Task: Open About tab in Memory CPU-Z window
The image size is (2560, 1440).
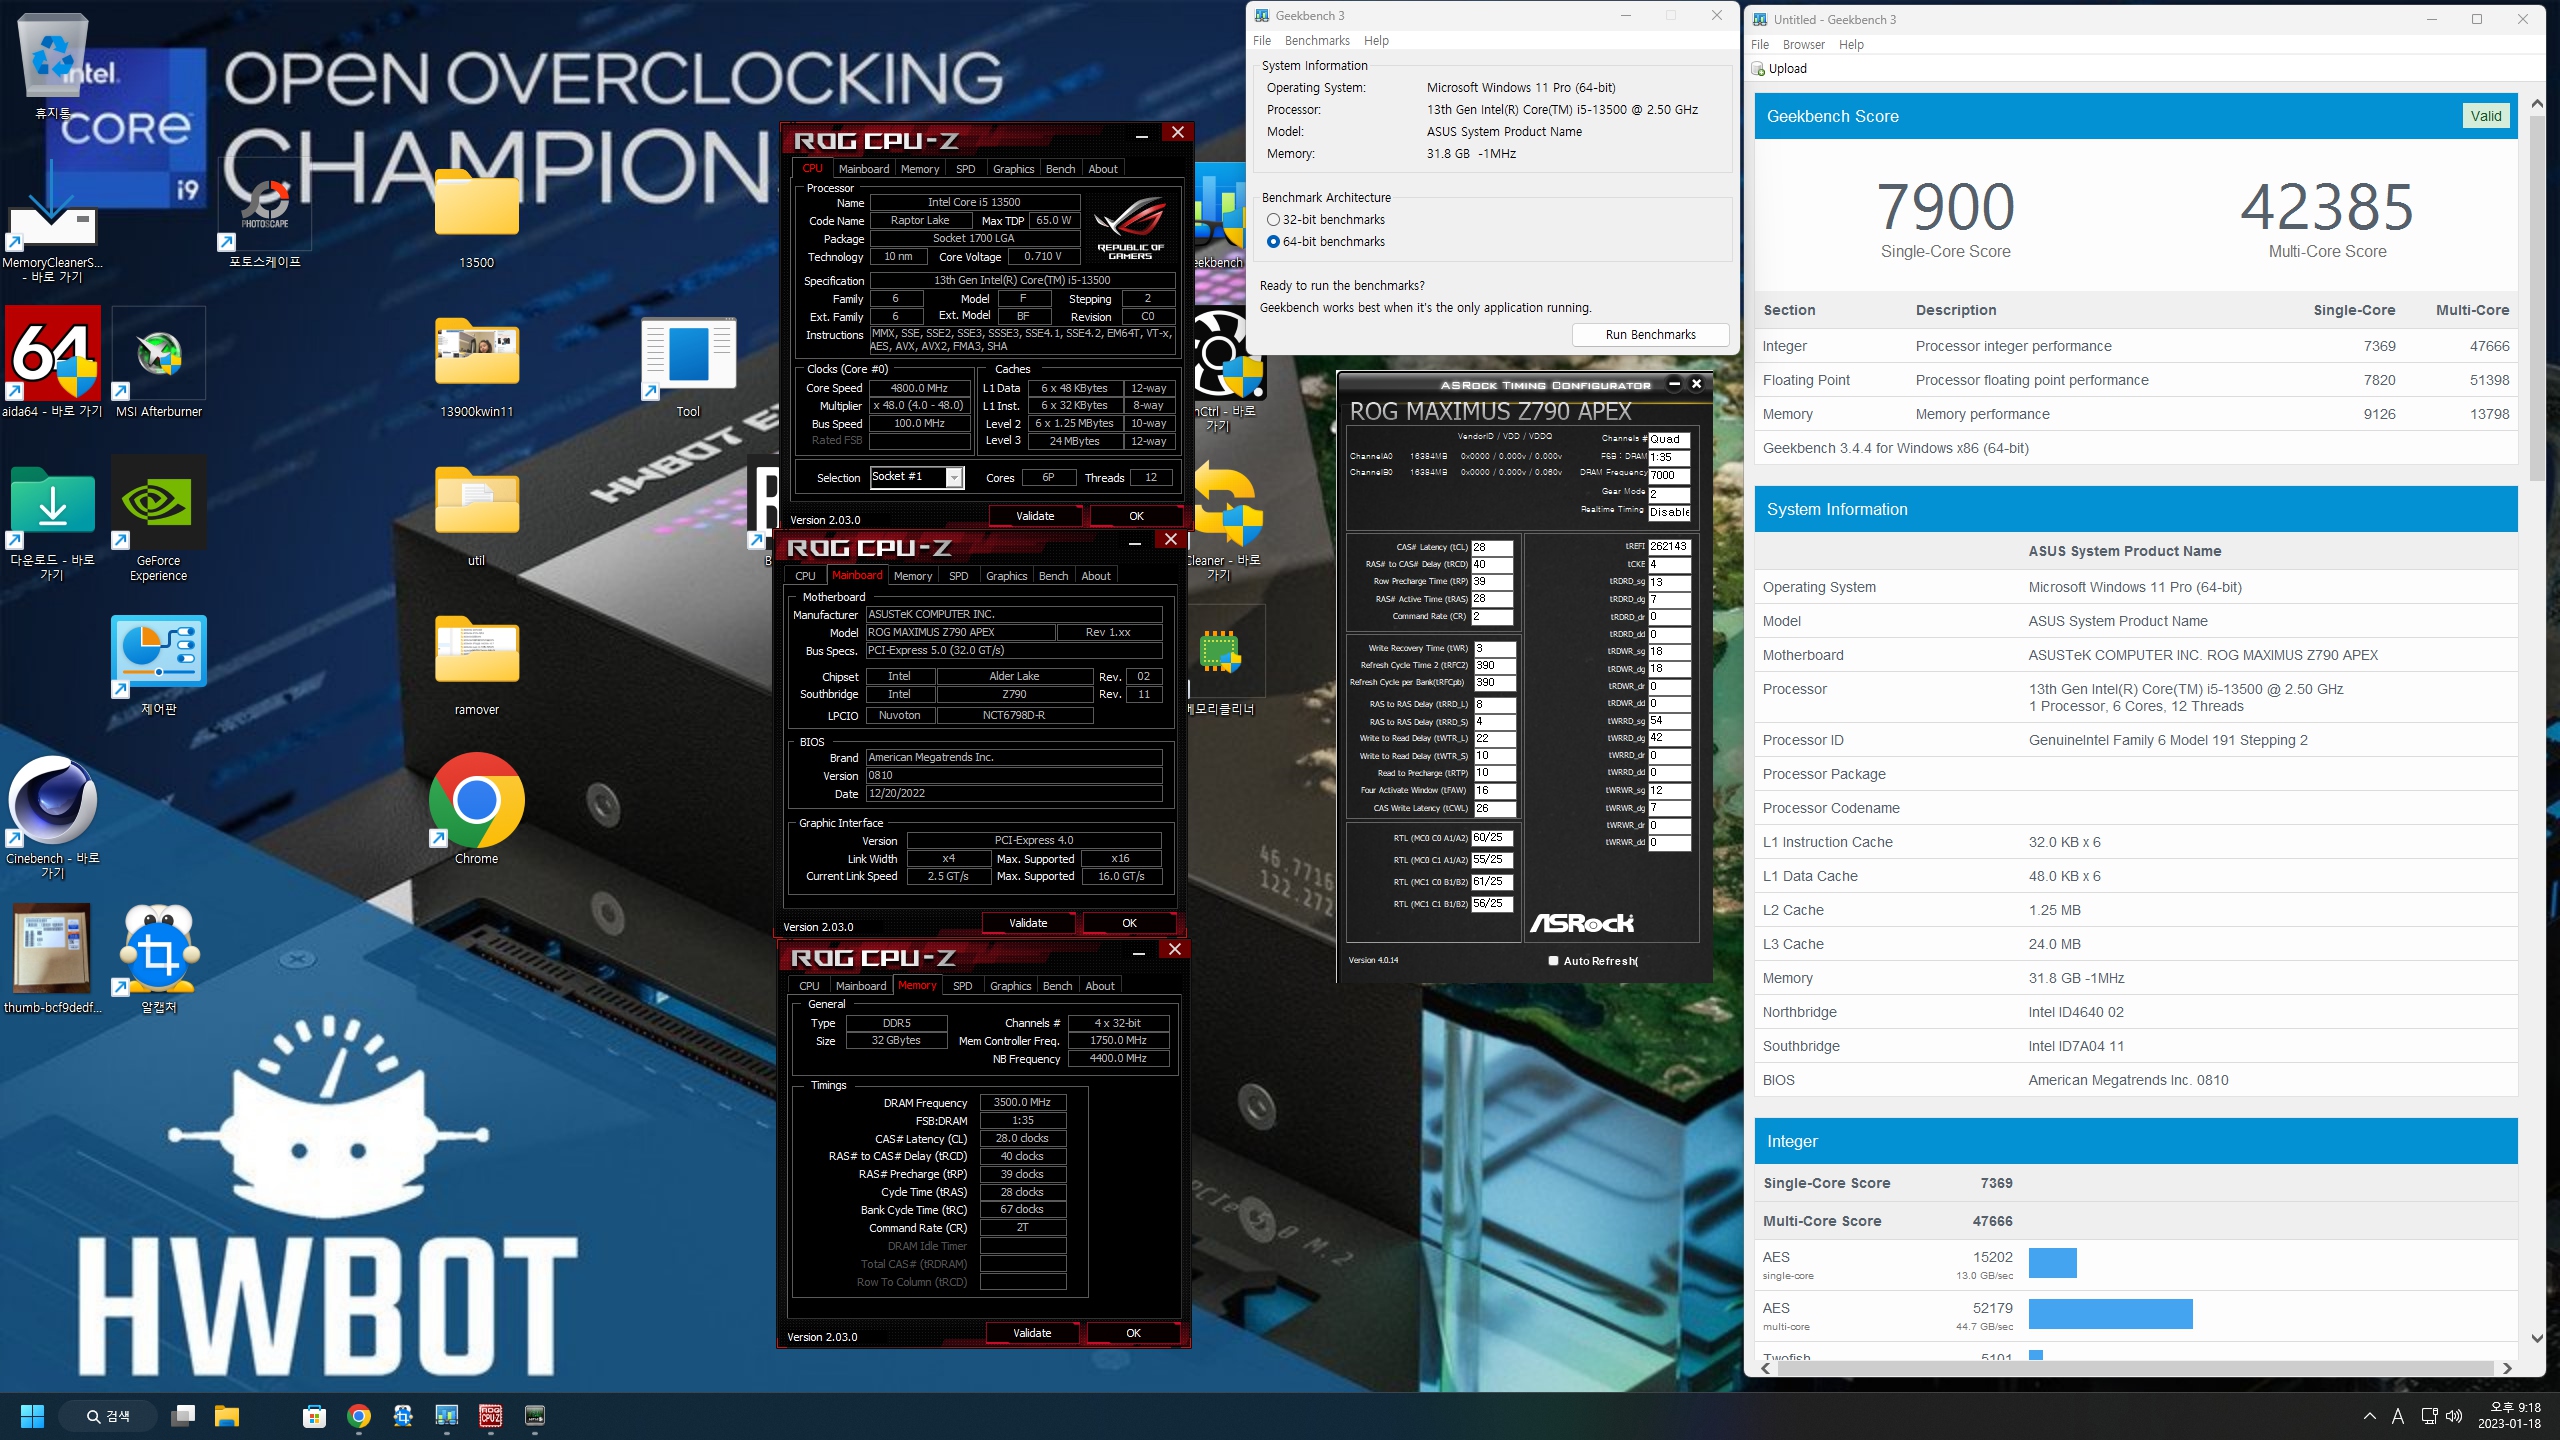Action: (1100, 986)
